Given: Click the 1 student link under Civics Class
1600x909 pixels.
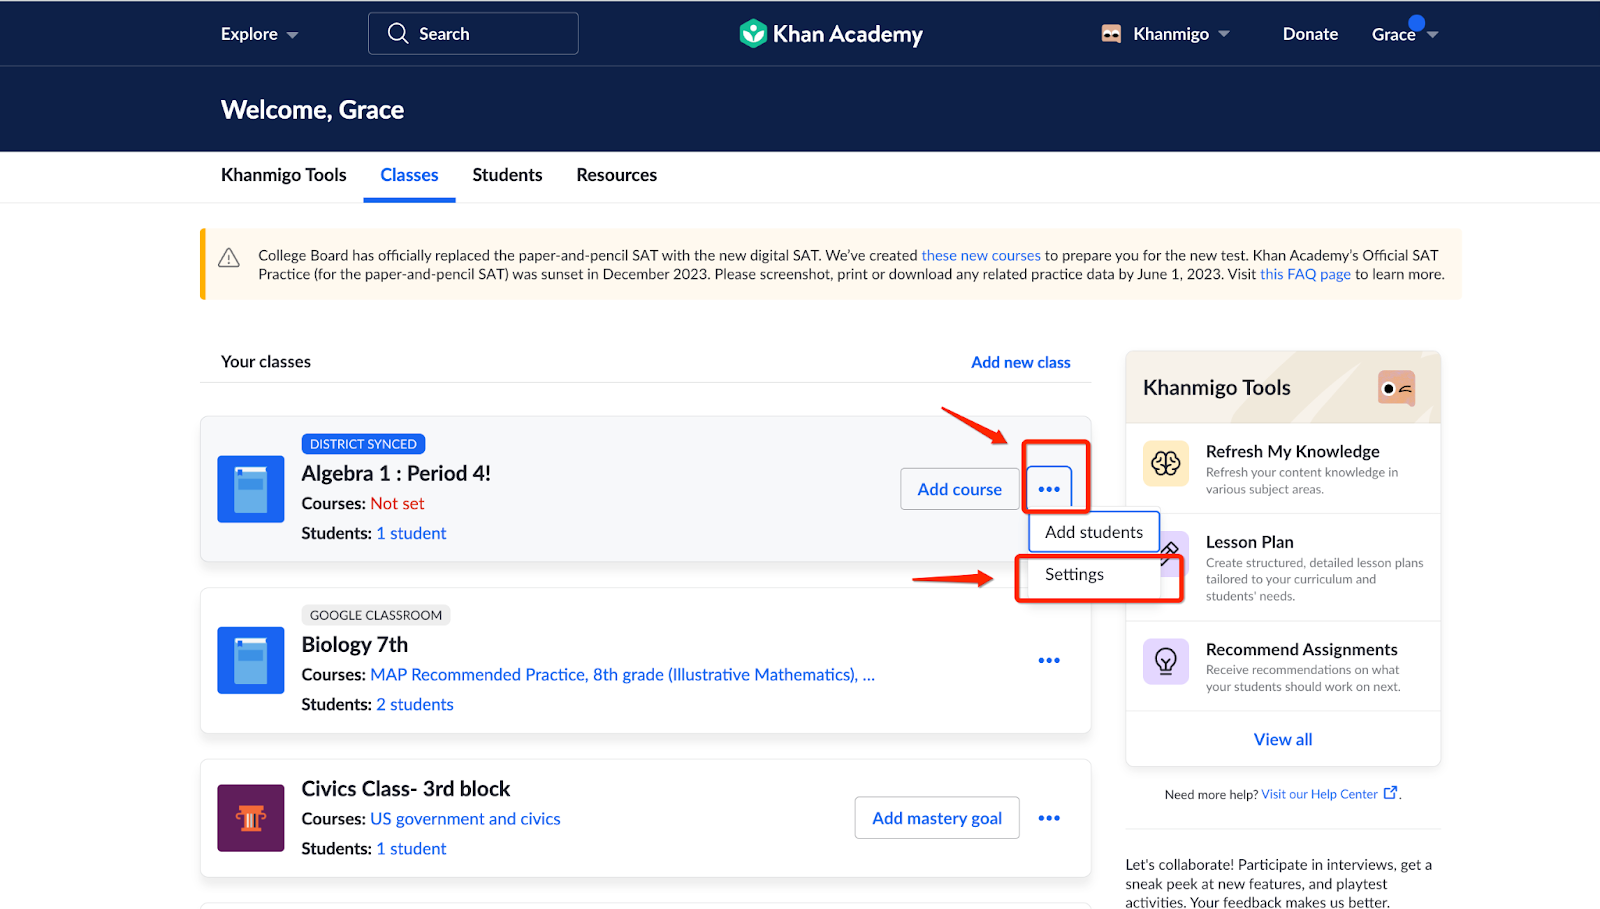Looking at the screenshot, I should click(x=411, y=848).
